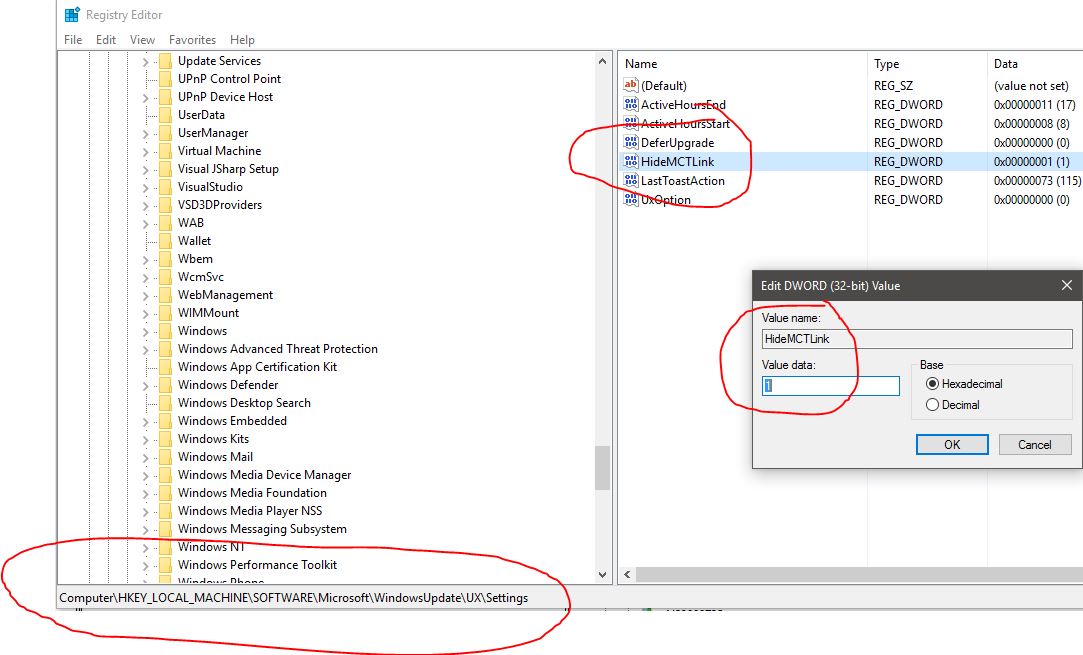The width and height of the screenshot is (1083, 655).
Task: Click the values pane horizontal scrollbar
Action: point(859,574)
